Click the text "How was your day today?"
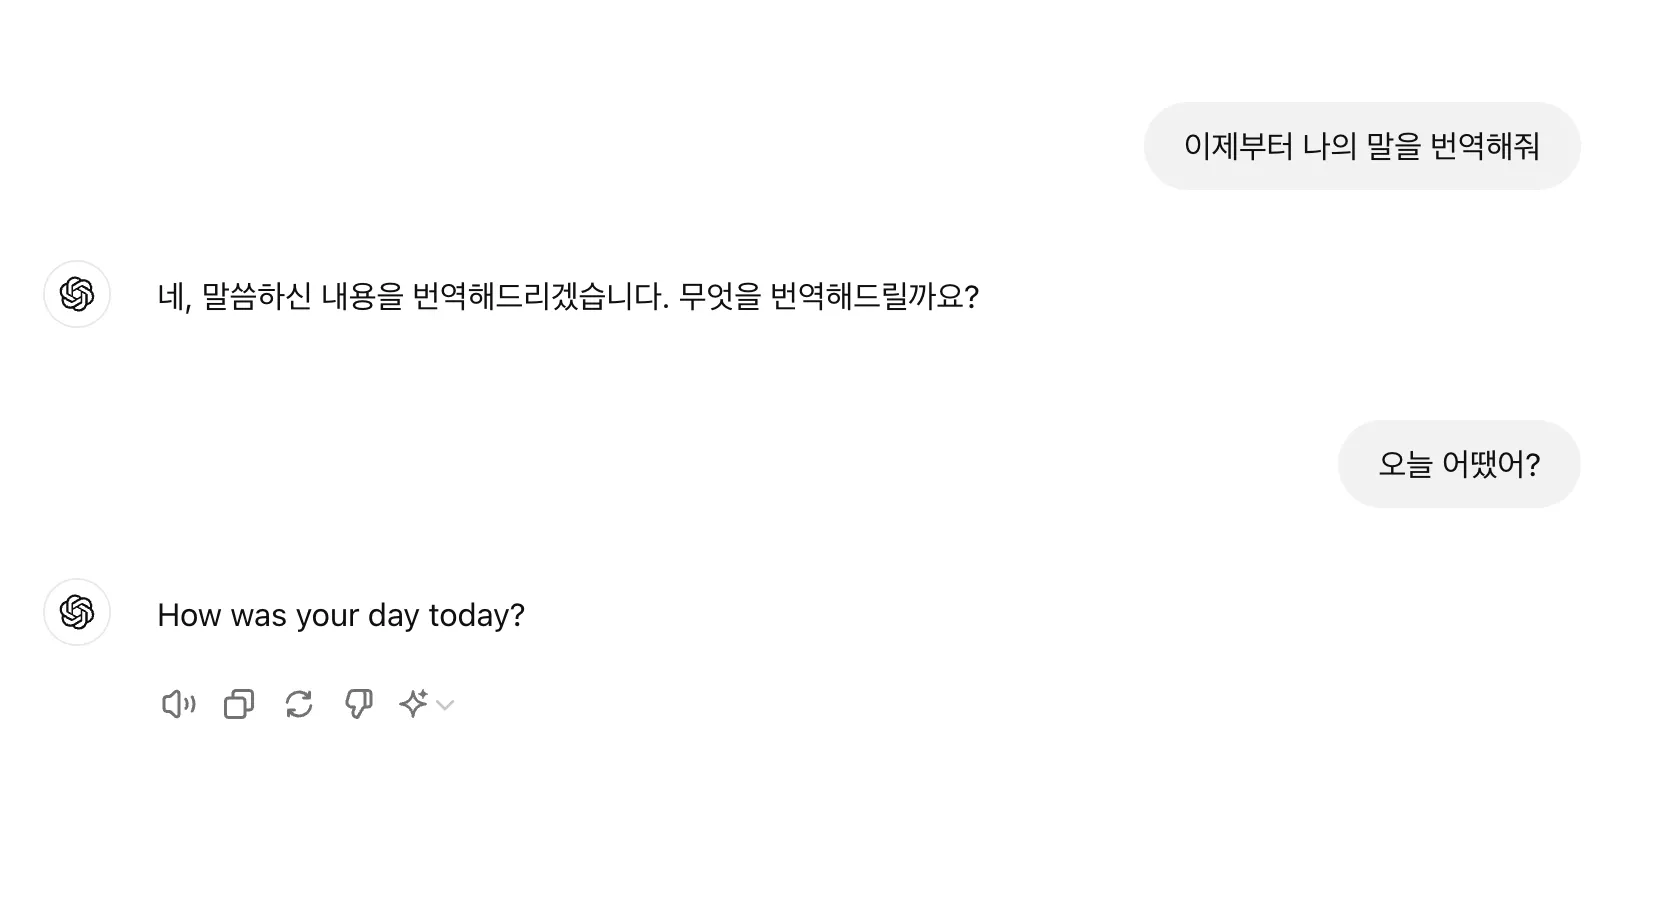This screenshot has width=1662, height=916. pyautogui.click(x=340, y=614)
